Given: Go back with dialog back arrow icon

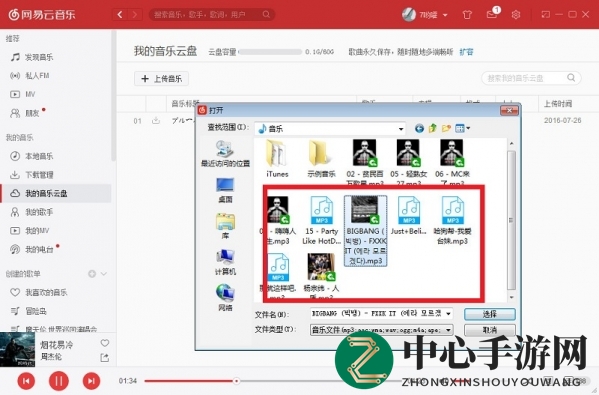Looking at the screenshot, I should 419,128.
